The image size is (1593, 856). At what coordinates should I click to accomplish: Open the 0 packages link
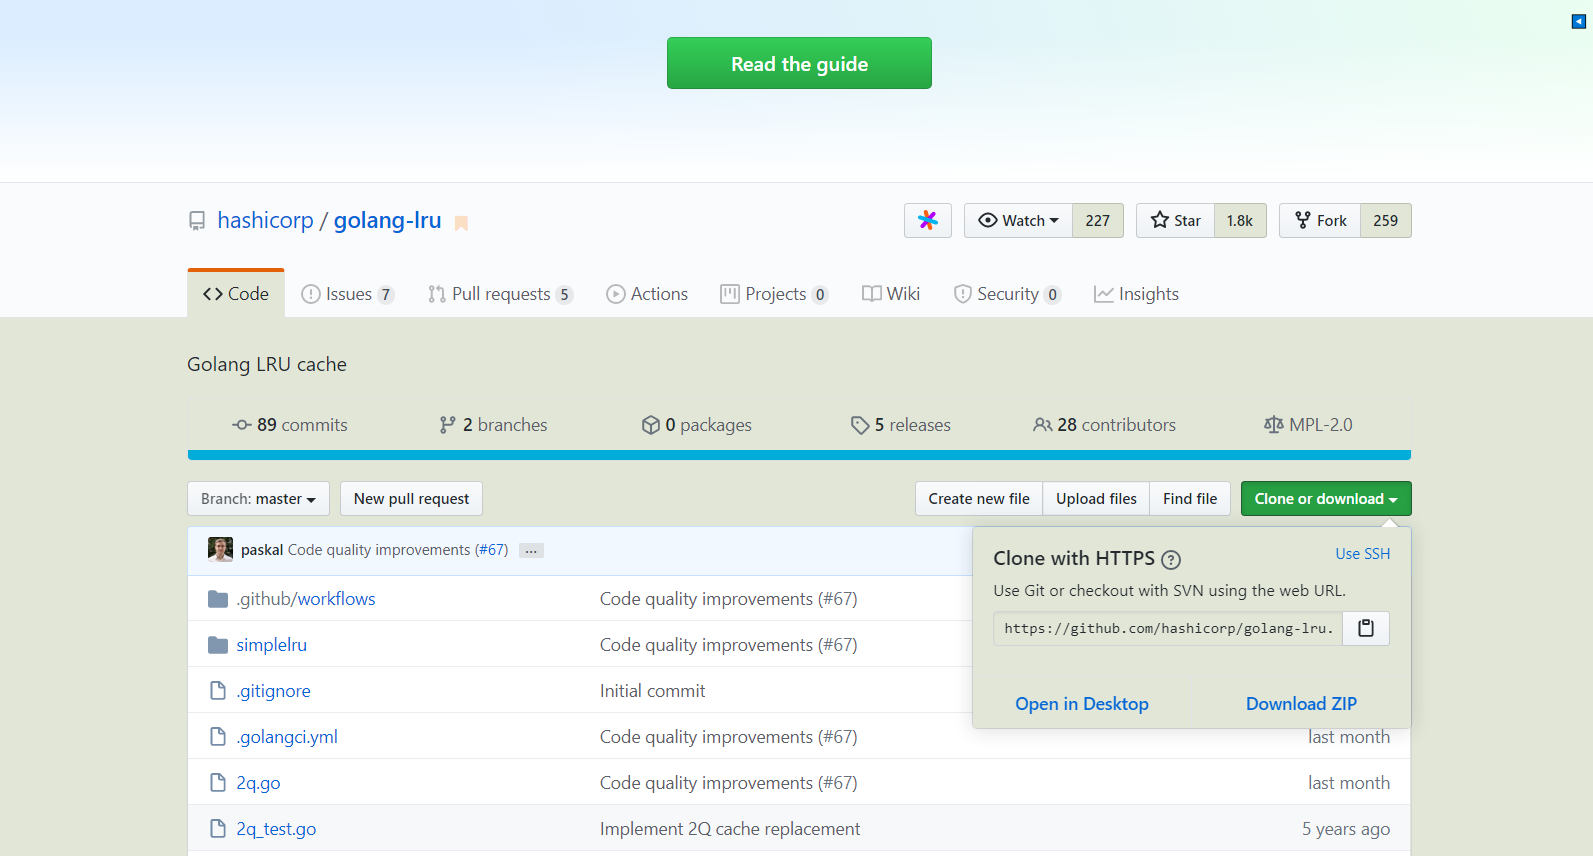[x=697, y=425]
